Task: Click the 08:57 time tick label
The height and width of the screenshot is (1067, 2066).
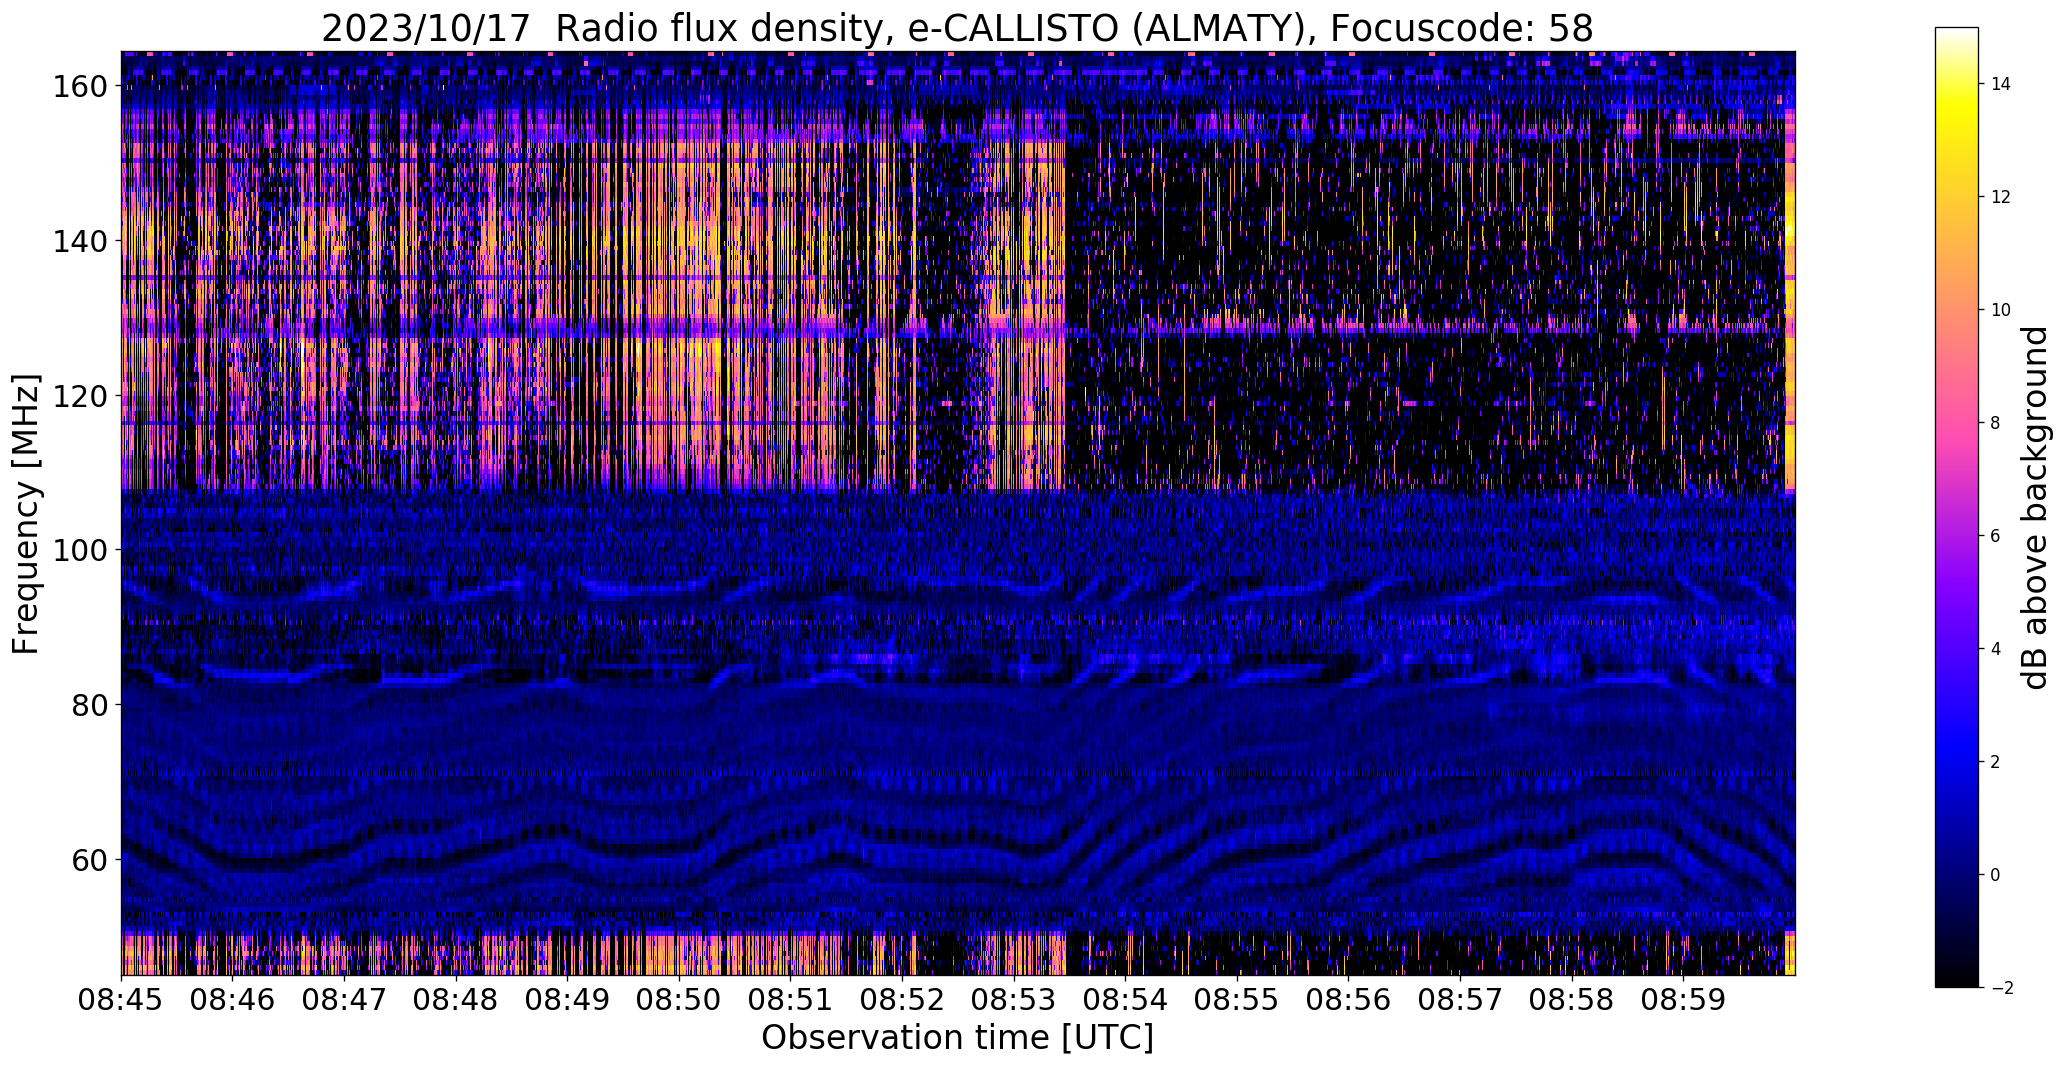Action: 1460,1000
